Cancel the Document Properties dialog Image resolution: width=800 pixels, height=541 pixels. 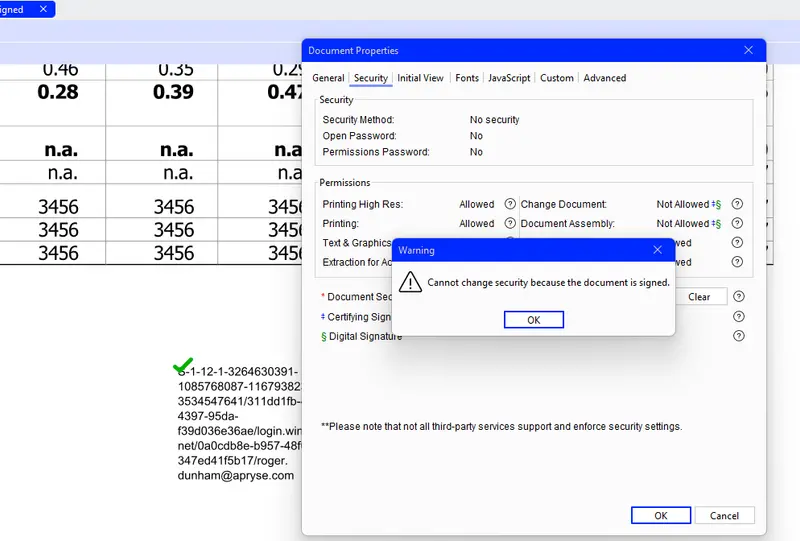pyautogui.click(x=724, y=515)
